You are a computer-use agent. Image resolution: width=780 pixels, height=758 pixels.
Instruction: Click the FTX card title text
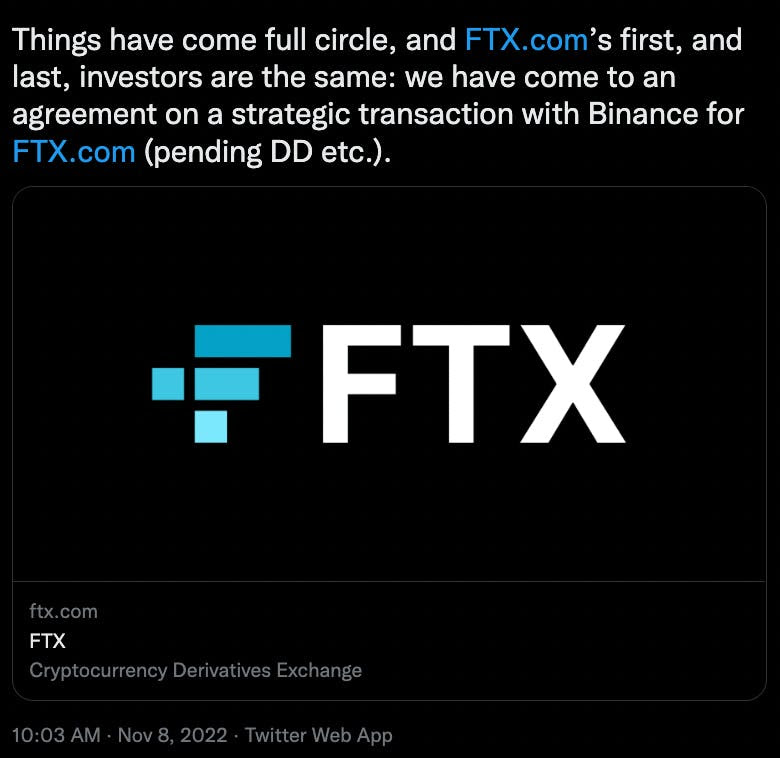[47, 641]
